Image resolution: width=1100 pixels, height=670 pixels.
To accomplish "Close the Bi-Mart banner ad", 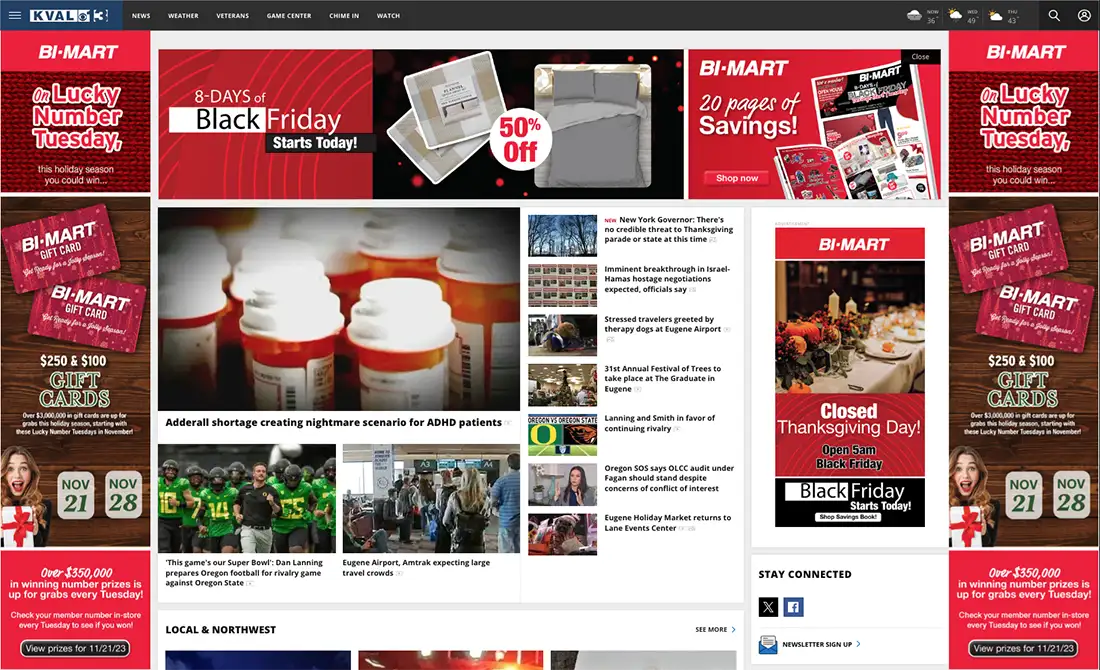I will 920,57.
